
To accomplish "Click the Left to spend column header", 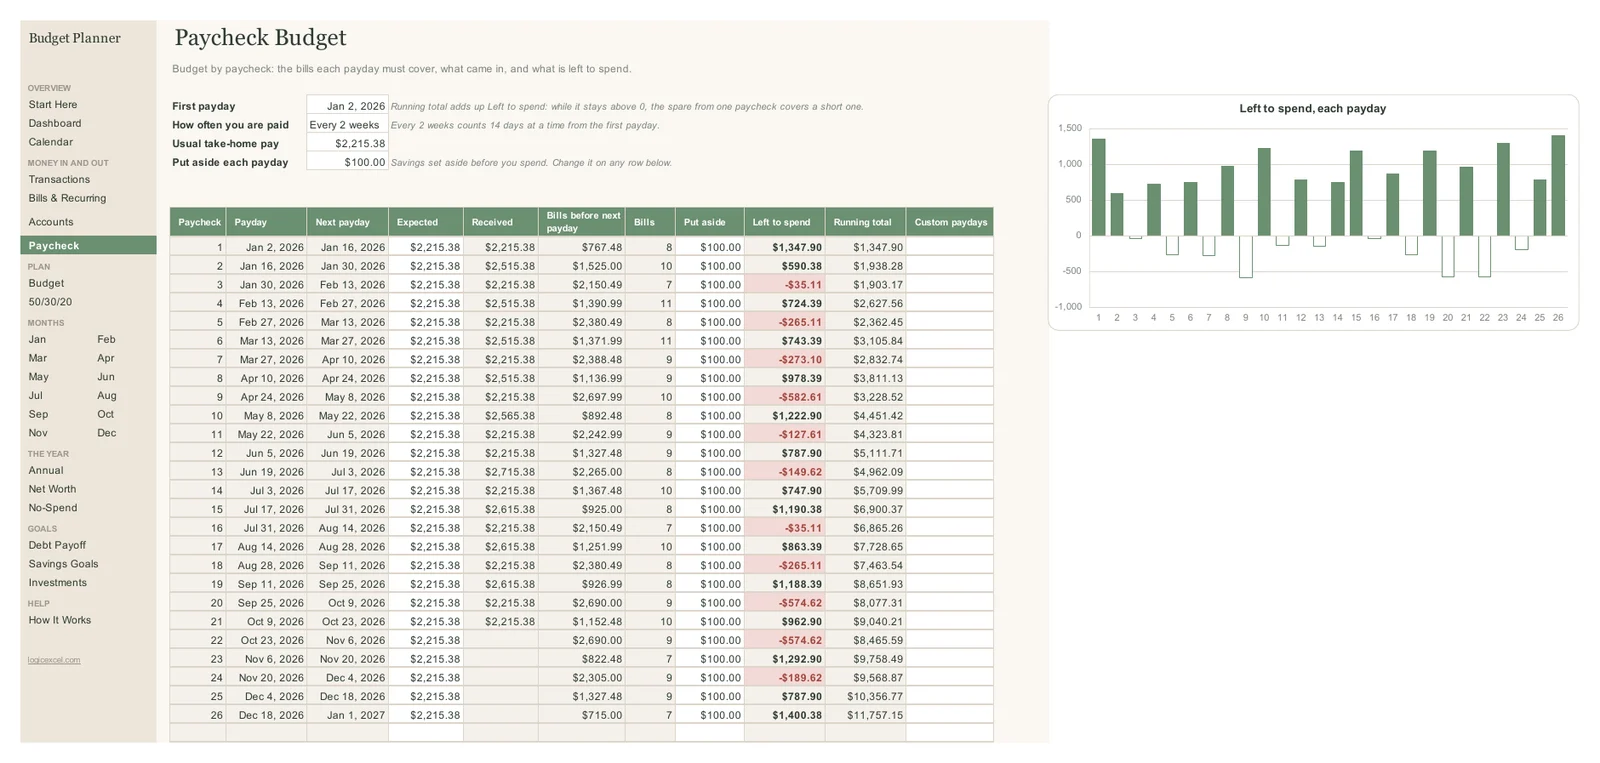I will point(785,222).
